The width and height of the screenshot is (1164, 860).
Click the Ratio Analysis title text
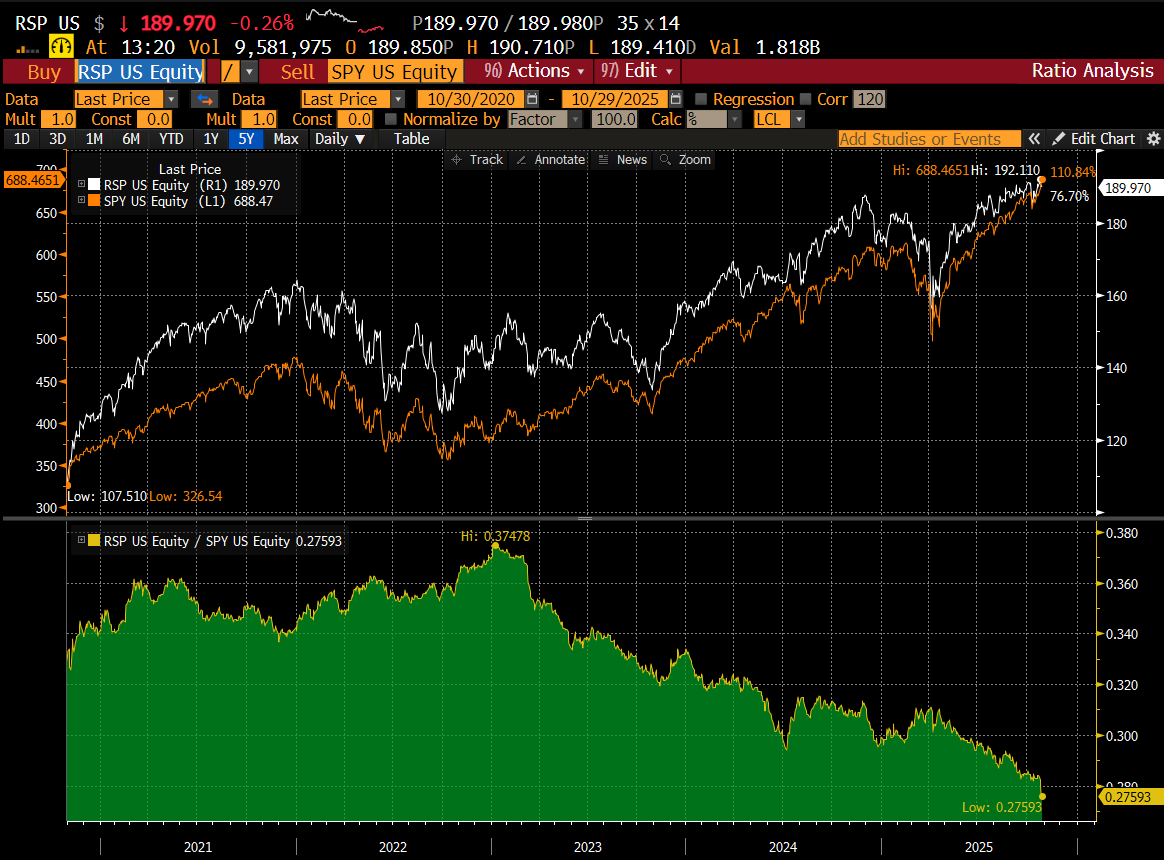click(1093, 71)
